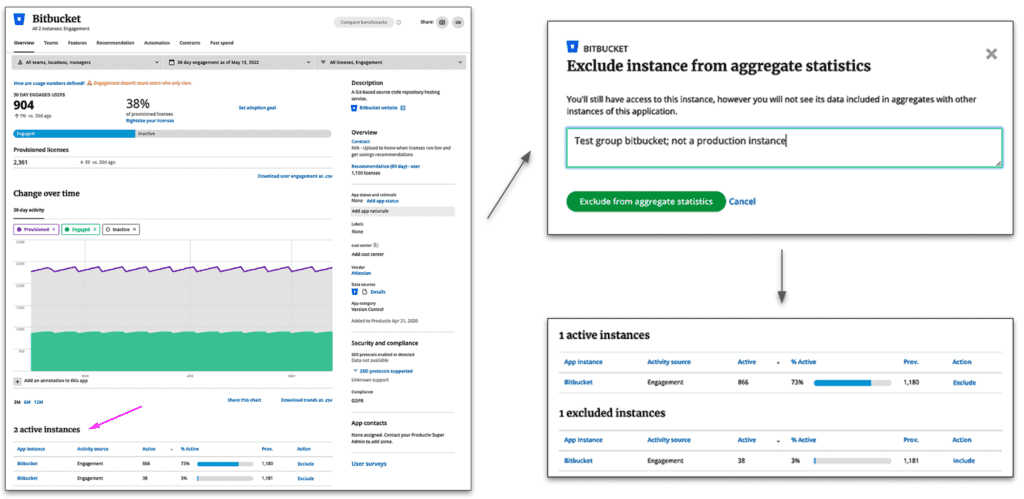The image size is (1024, 499).
Task: Download trends as .csv
Action: point(306,400)
